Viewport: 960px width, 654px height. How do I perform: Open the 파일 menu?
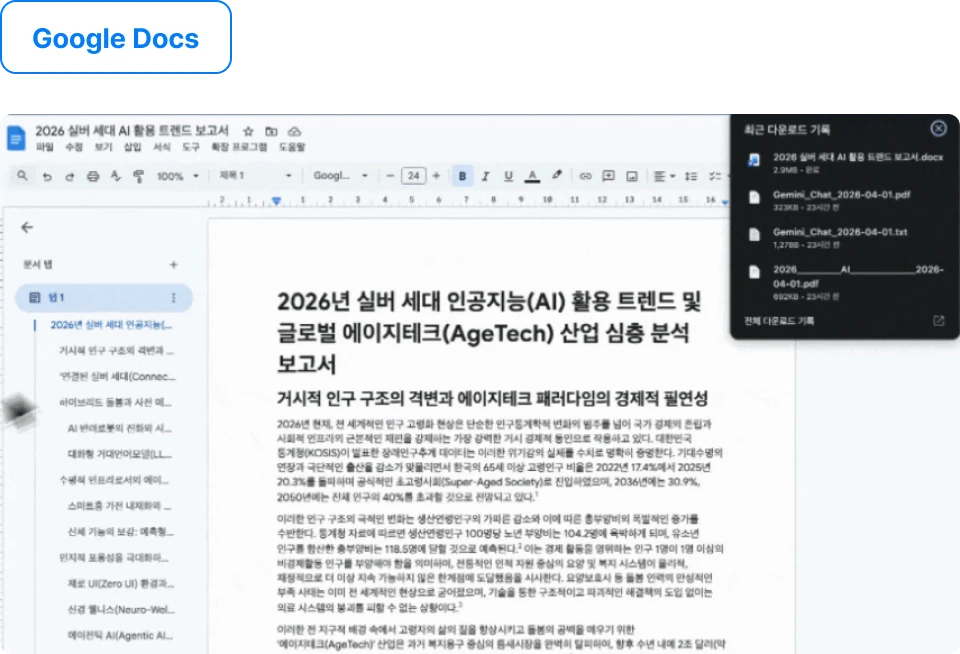(x=45, y=147)
